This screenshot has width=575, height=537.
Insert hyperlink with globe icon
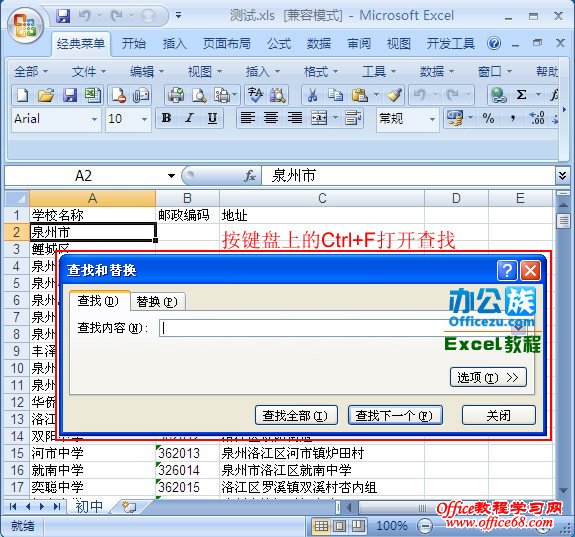click(x=498, y=95)
